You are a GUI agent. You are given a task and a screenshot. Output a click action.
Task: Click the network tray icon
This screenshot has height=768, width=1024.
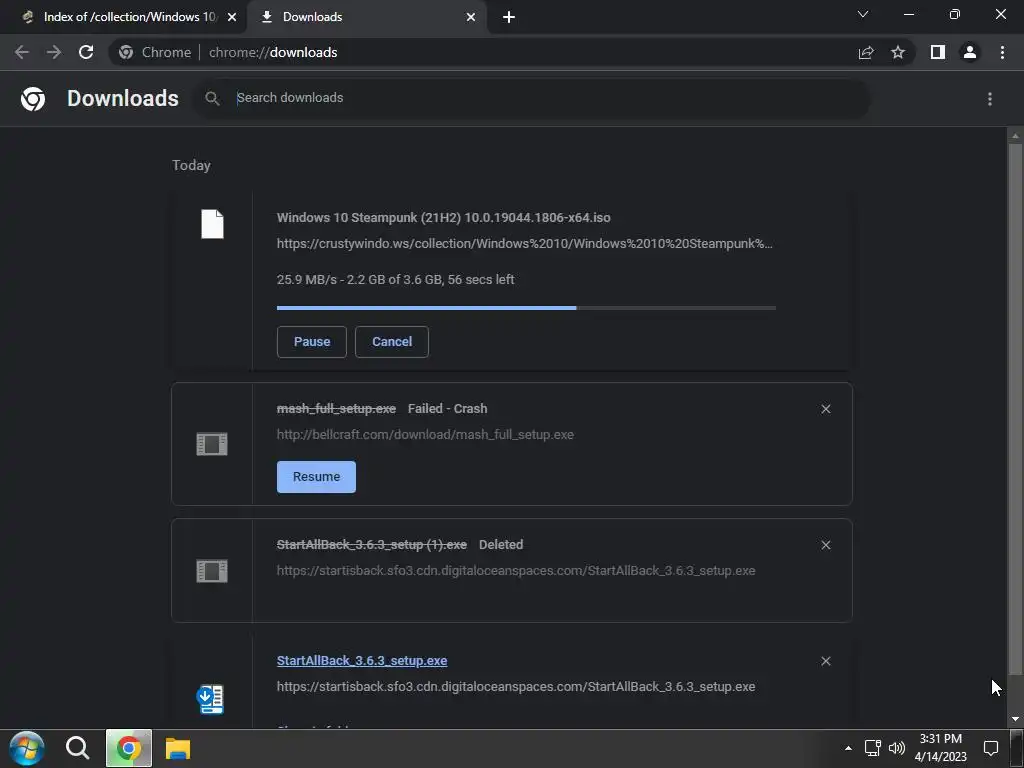click(872, 748)
